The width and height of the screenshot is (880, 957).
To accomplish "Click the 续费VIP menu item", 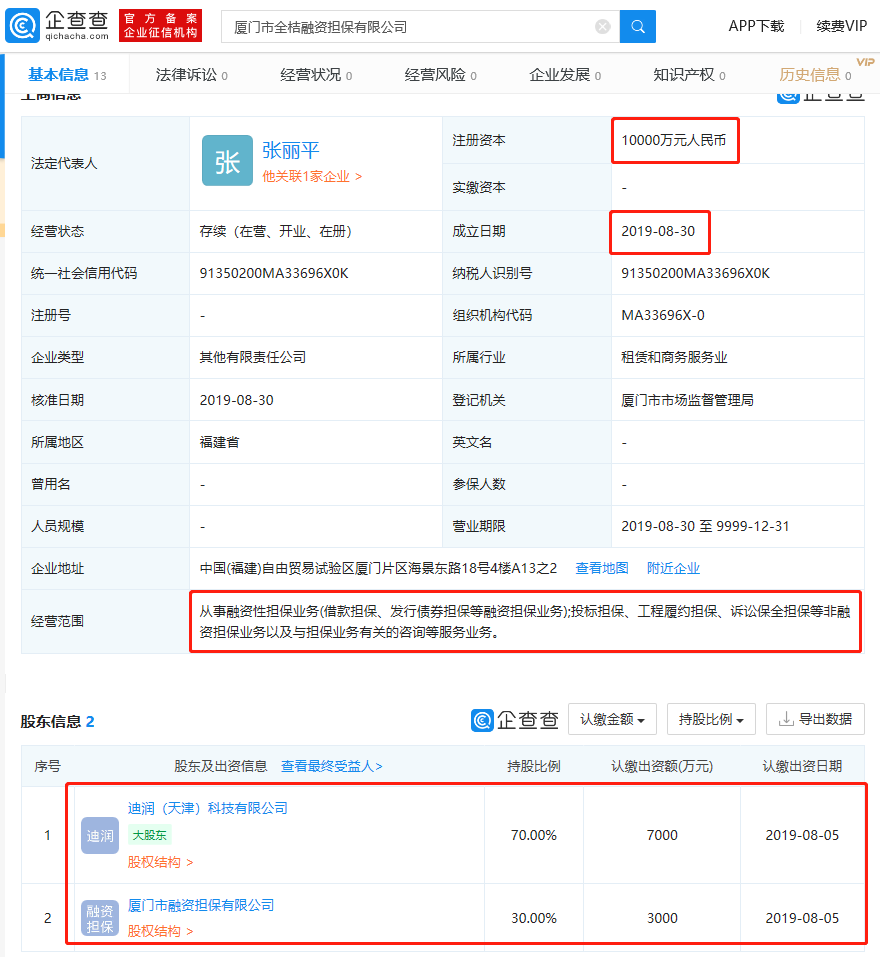I will pyautogui.click(x=840, y=26).
